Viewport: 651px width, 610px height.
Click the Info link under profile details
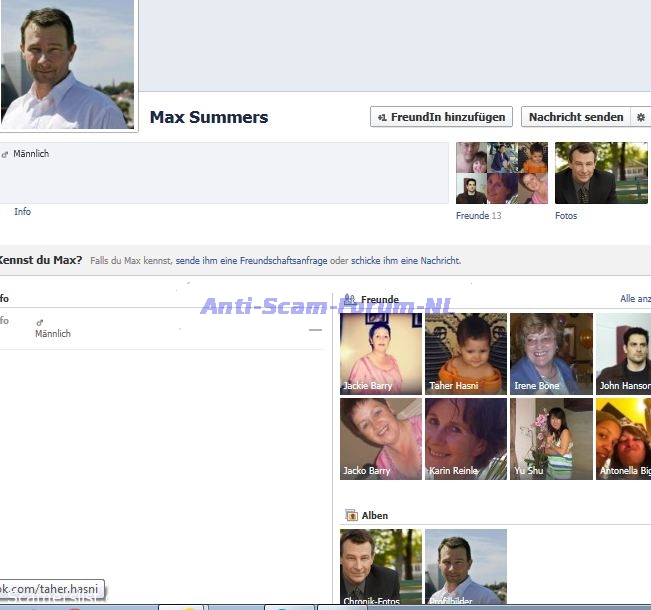[x=22, y=212]
